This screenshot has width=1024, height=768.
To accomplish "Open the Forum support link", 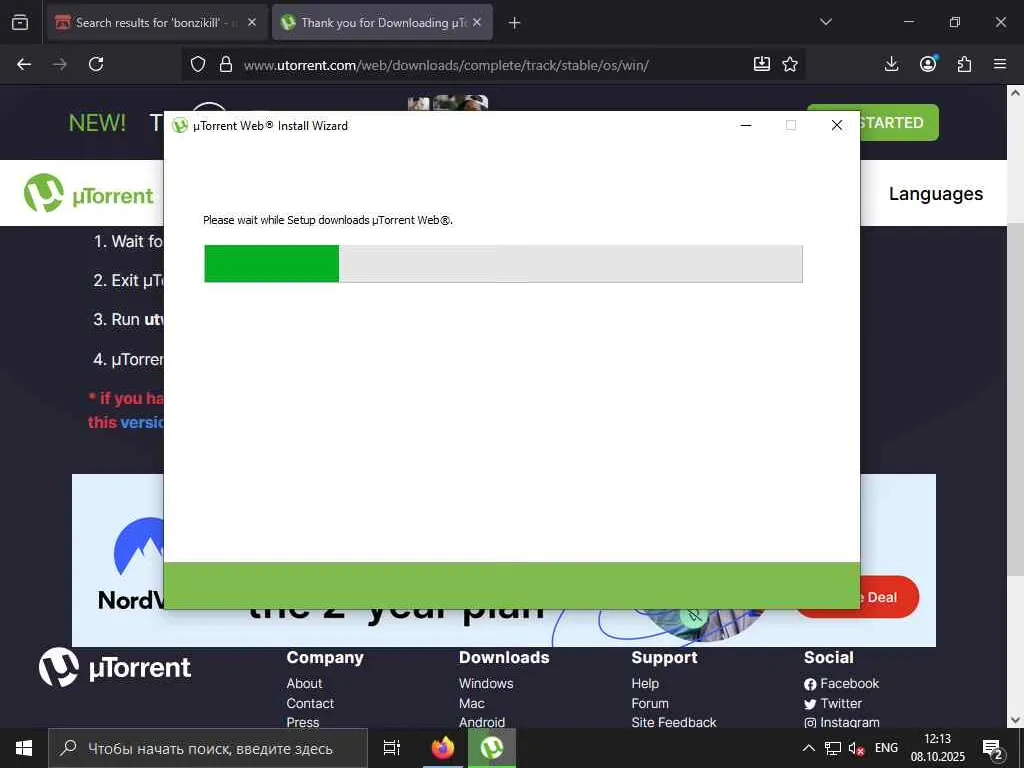I will tap(650, 703).
